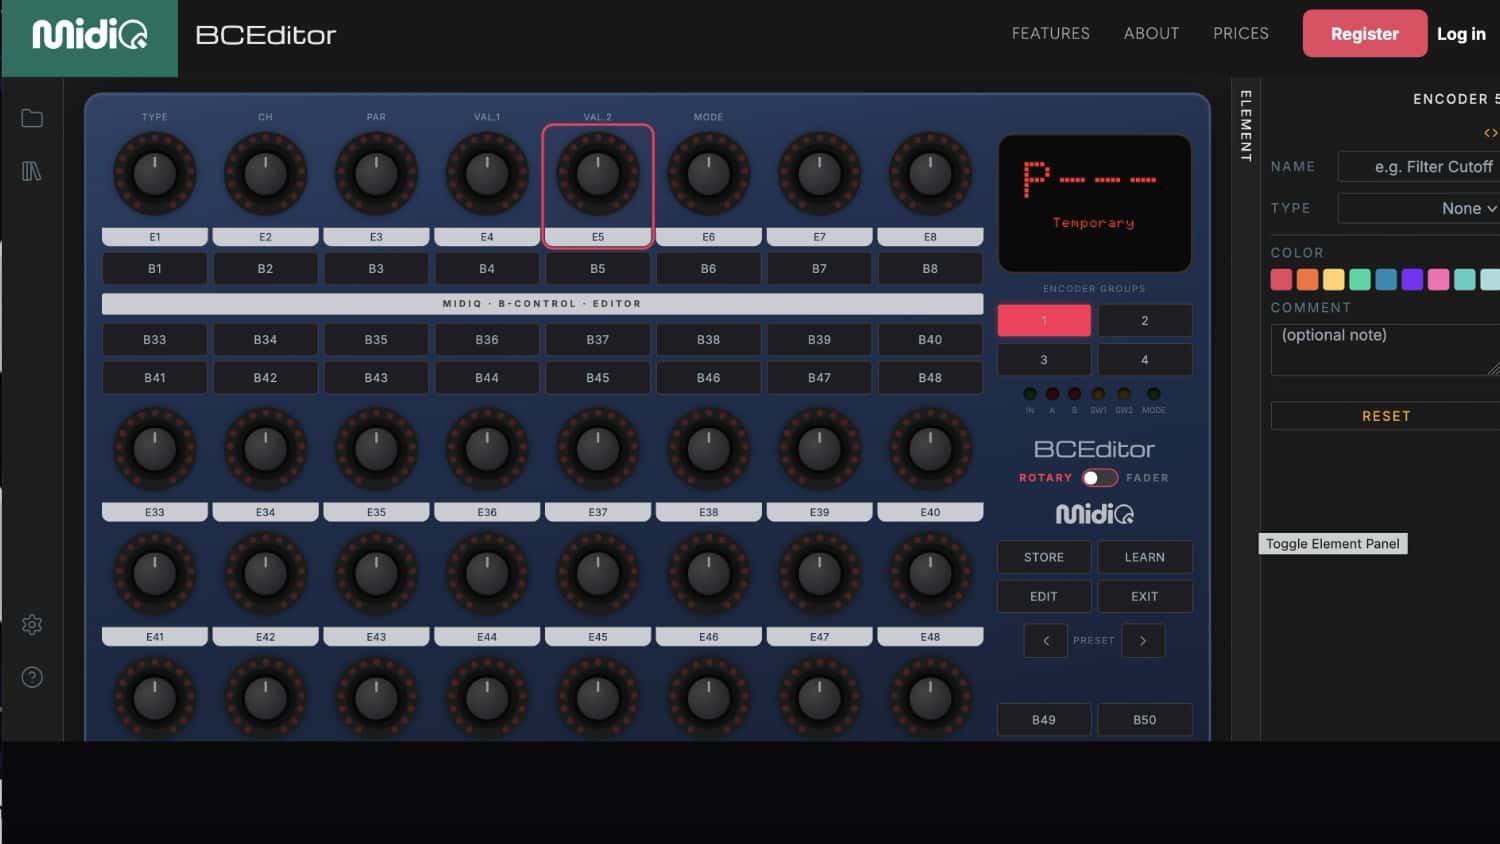Pick the green color swatch
This screenshot has width=1500, height=844.
1360,280
